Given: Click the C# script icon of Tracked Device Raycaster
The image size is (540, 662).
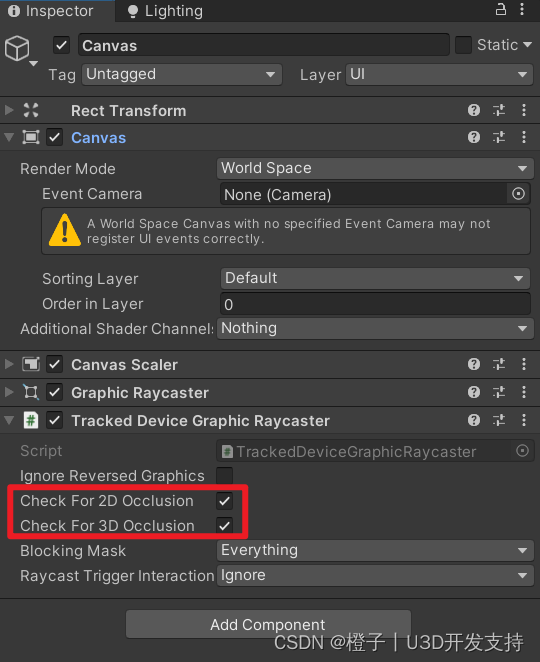Looking at the screenshot, I should coord(31,420).
